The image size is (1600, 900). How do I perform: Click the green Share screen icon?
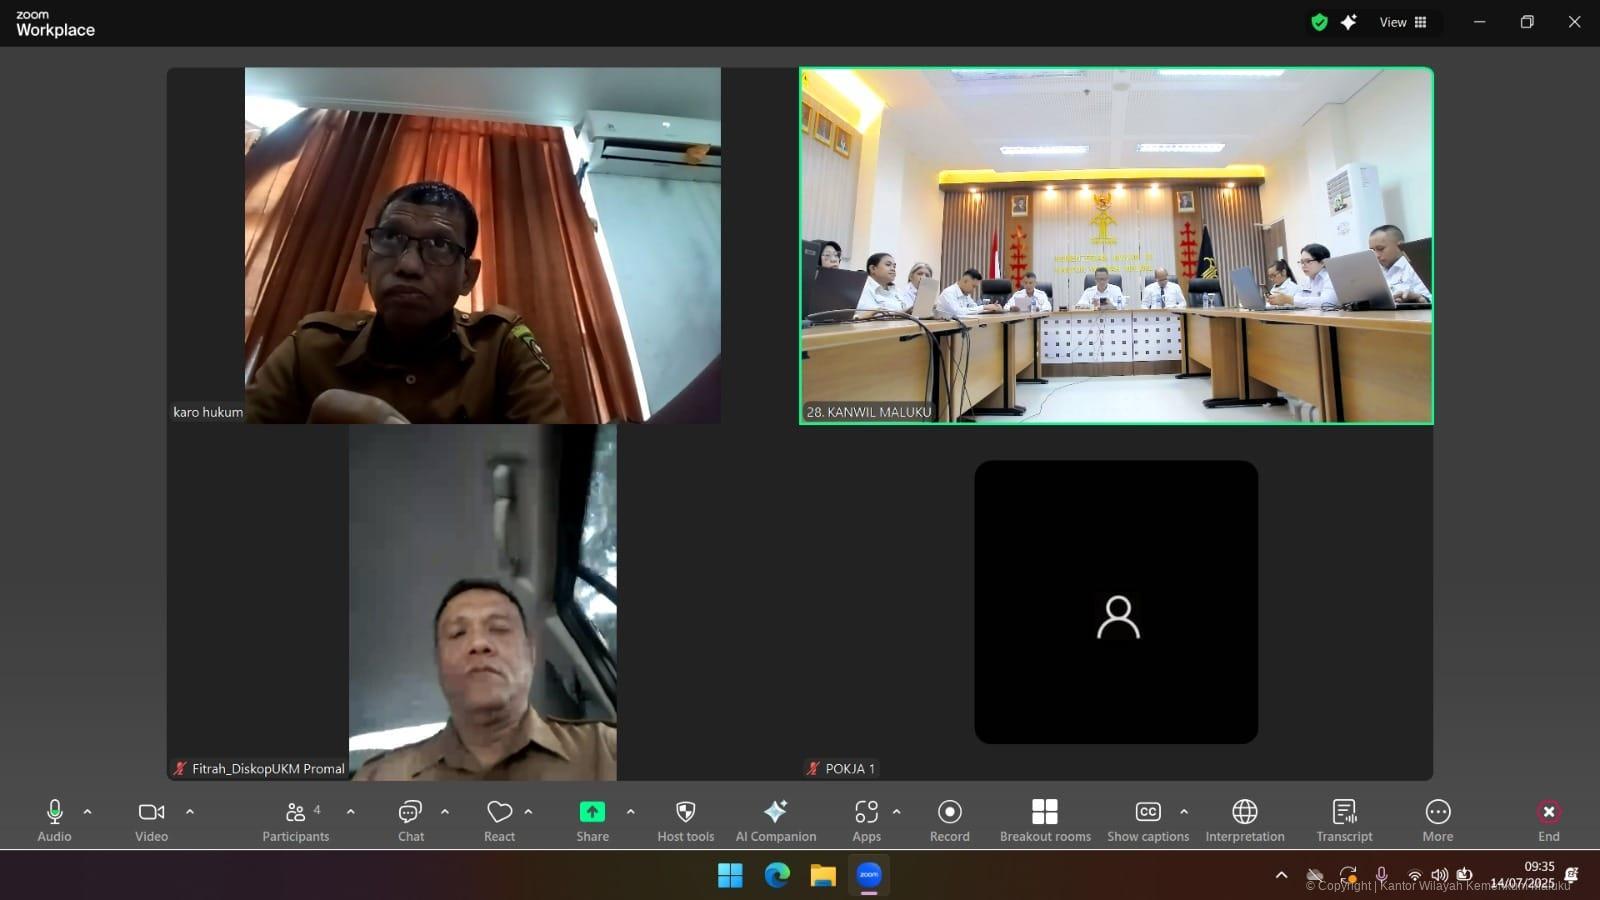coord(592,812)
